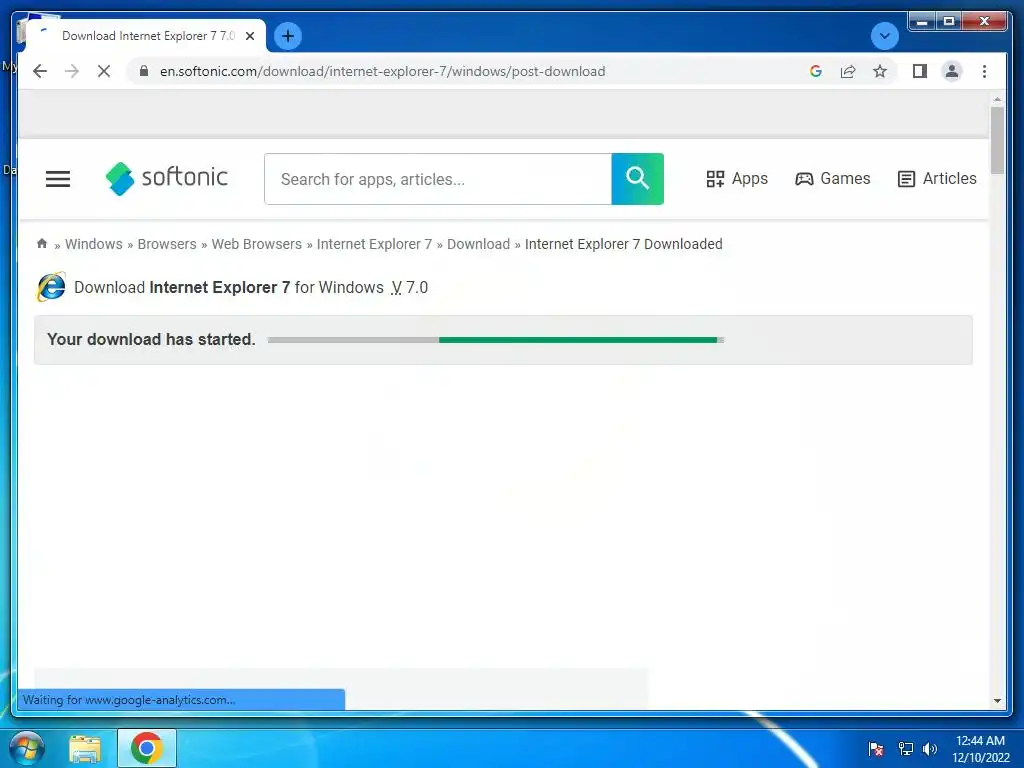Viewport: 1024px width, 768px height.
Task: View site info via the padlock icon
Action: pyautogui.click(x=144, y=71)
